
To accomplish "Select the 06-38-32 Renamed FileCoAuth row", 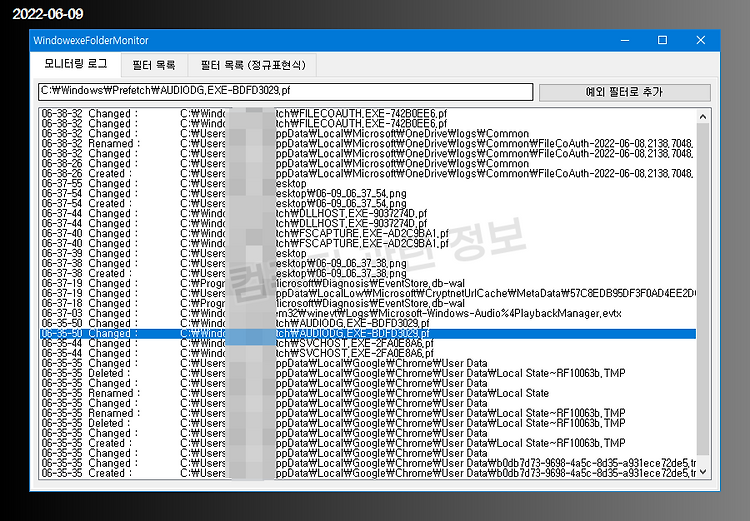I will (x=367, y=144).
